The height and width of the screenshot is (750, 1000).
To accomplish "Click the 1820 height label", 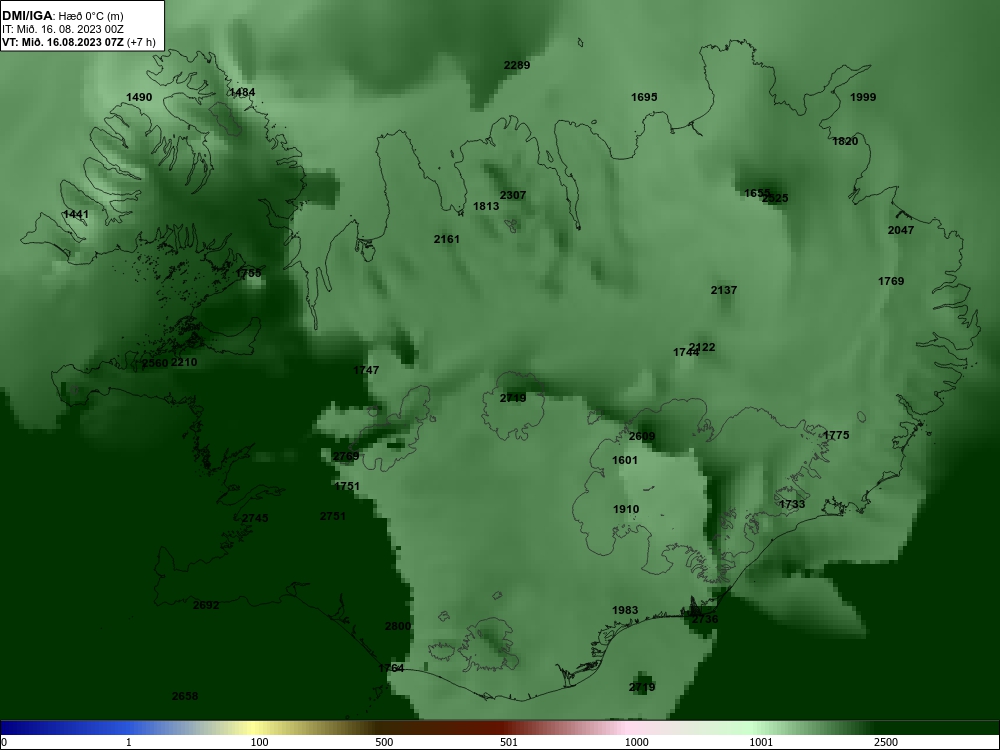I will coord(845,141).
